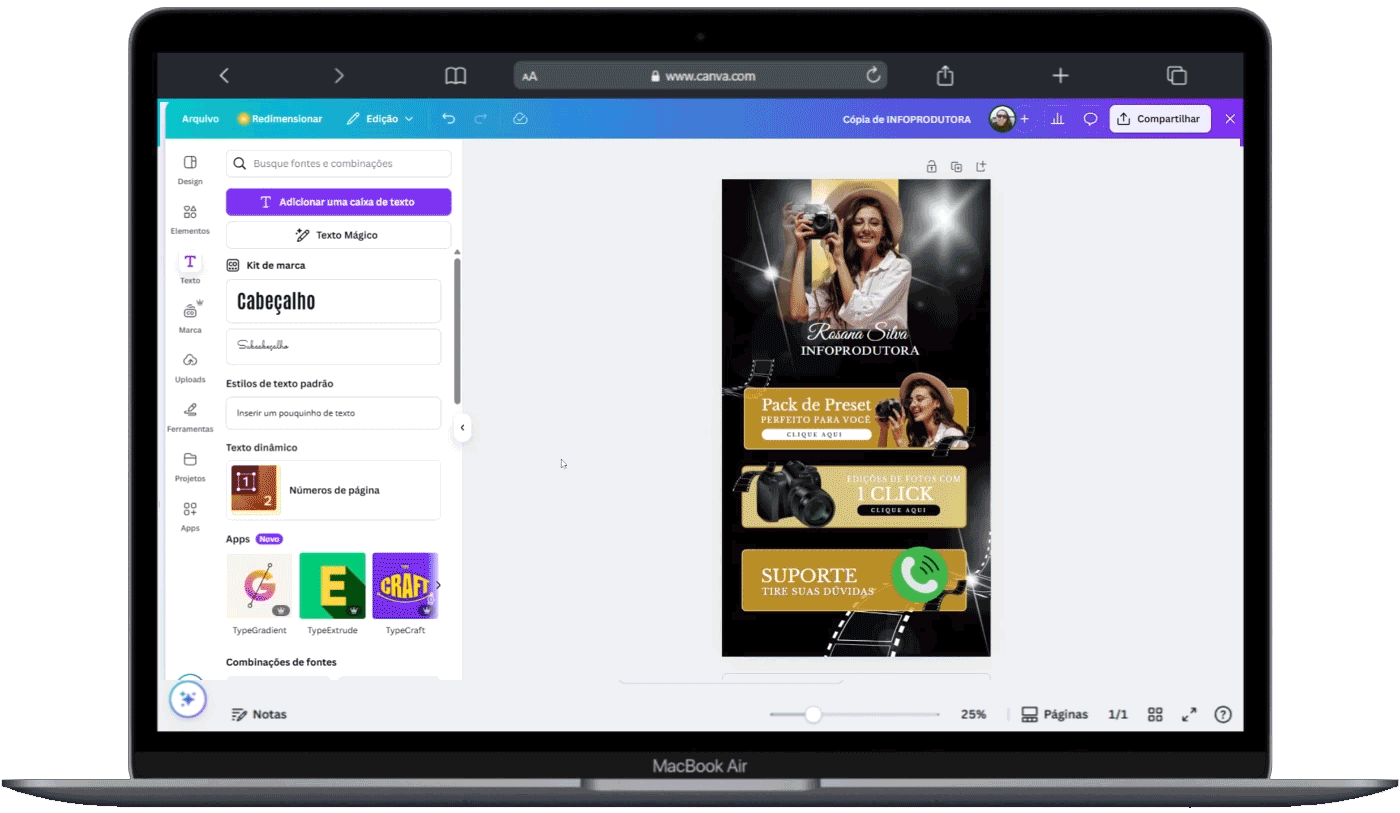Click the undo arrow icon
This screenshot has width=1400, height=813.
pyautogui.click(x=448, y=119)
